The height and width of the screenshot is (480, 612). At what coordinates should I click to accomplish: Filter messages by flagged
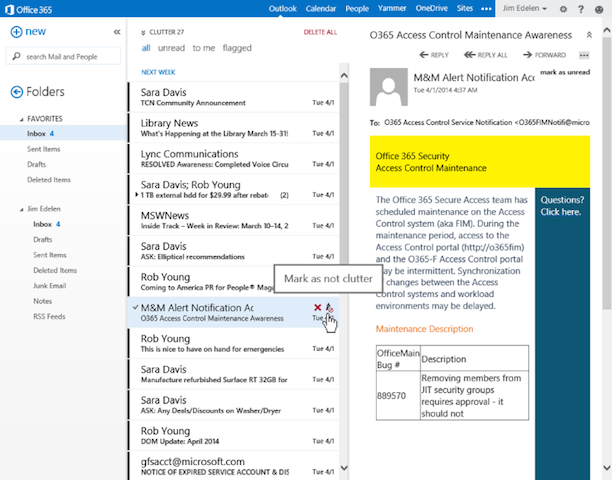pos(237,47)
